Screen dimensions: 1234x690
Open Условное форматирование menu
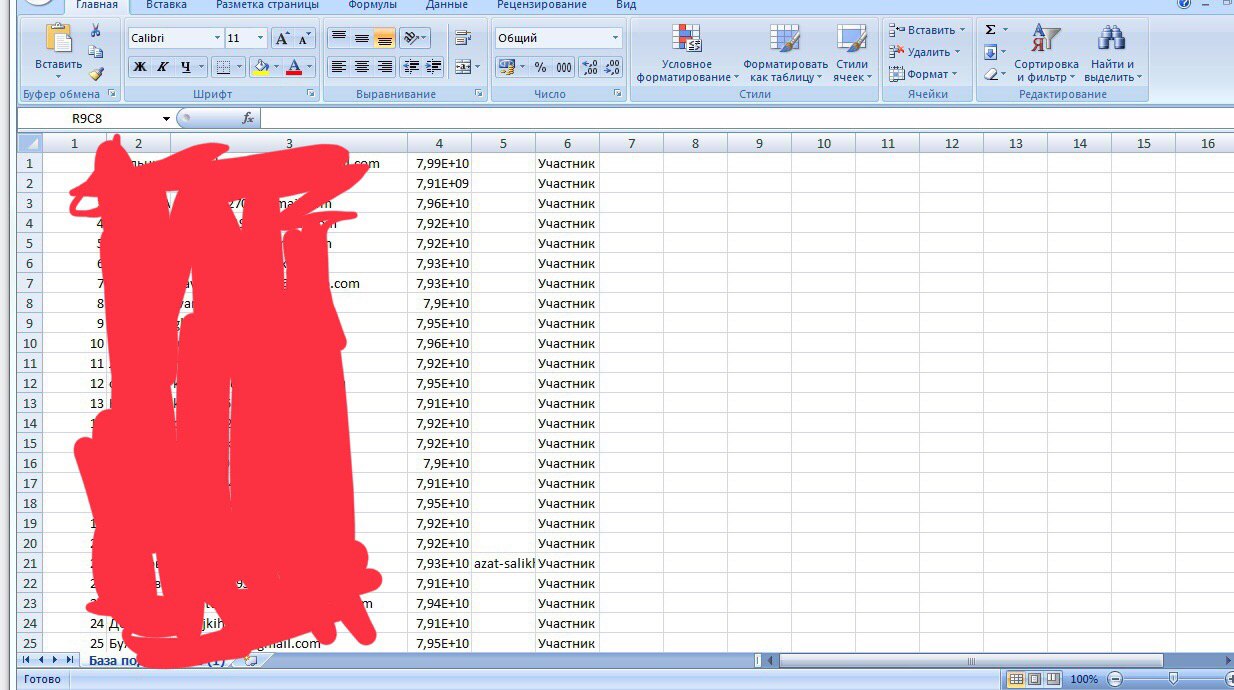click(x=687, y=55)
